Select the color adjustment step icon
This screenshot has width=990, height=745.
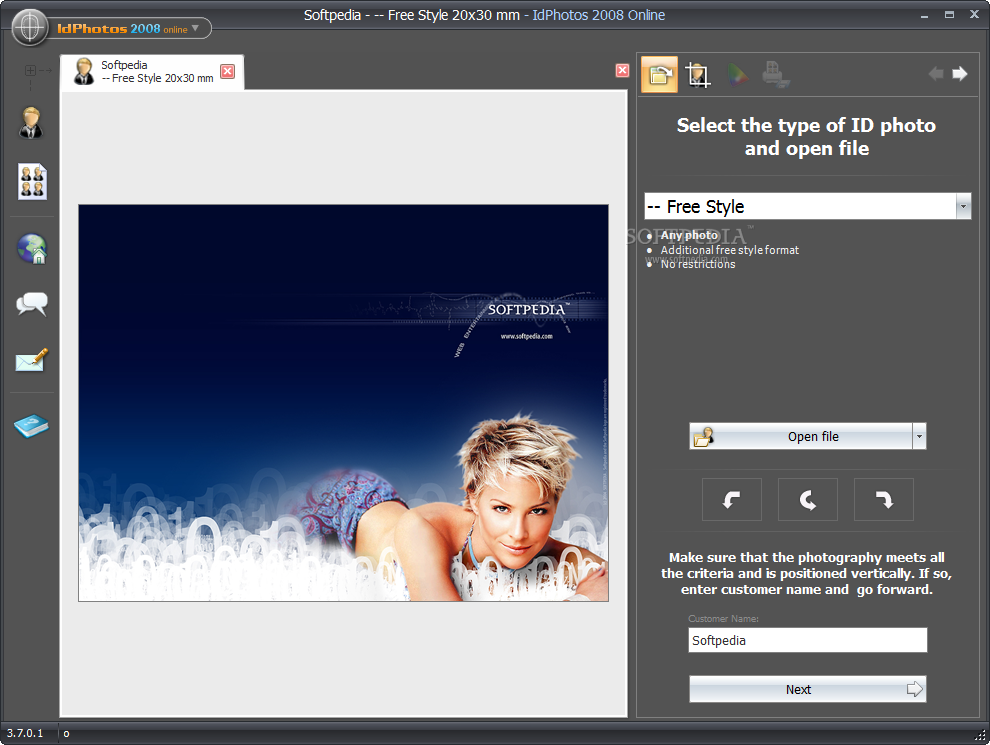tap(737, 75)
